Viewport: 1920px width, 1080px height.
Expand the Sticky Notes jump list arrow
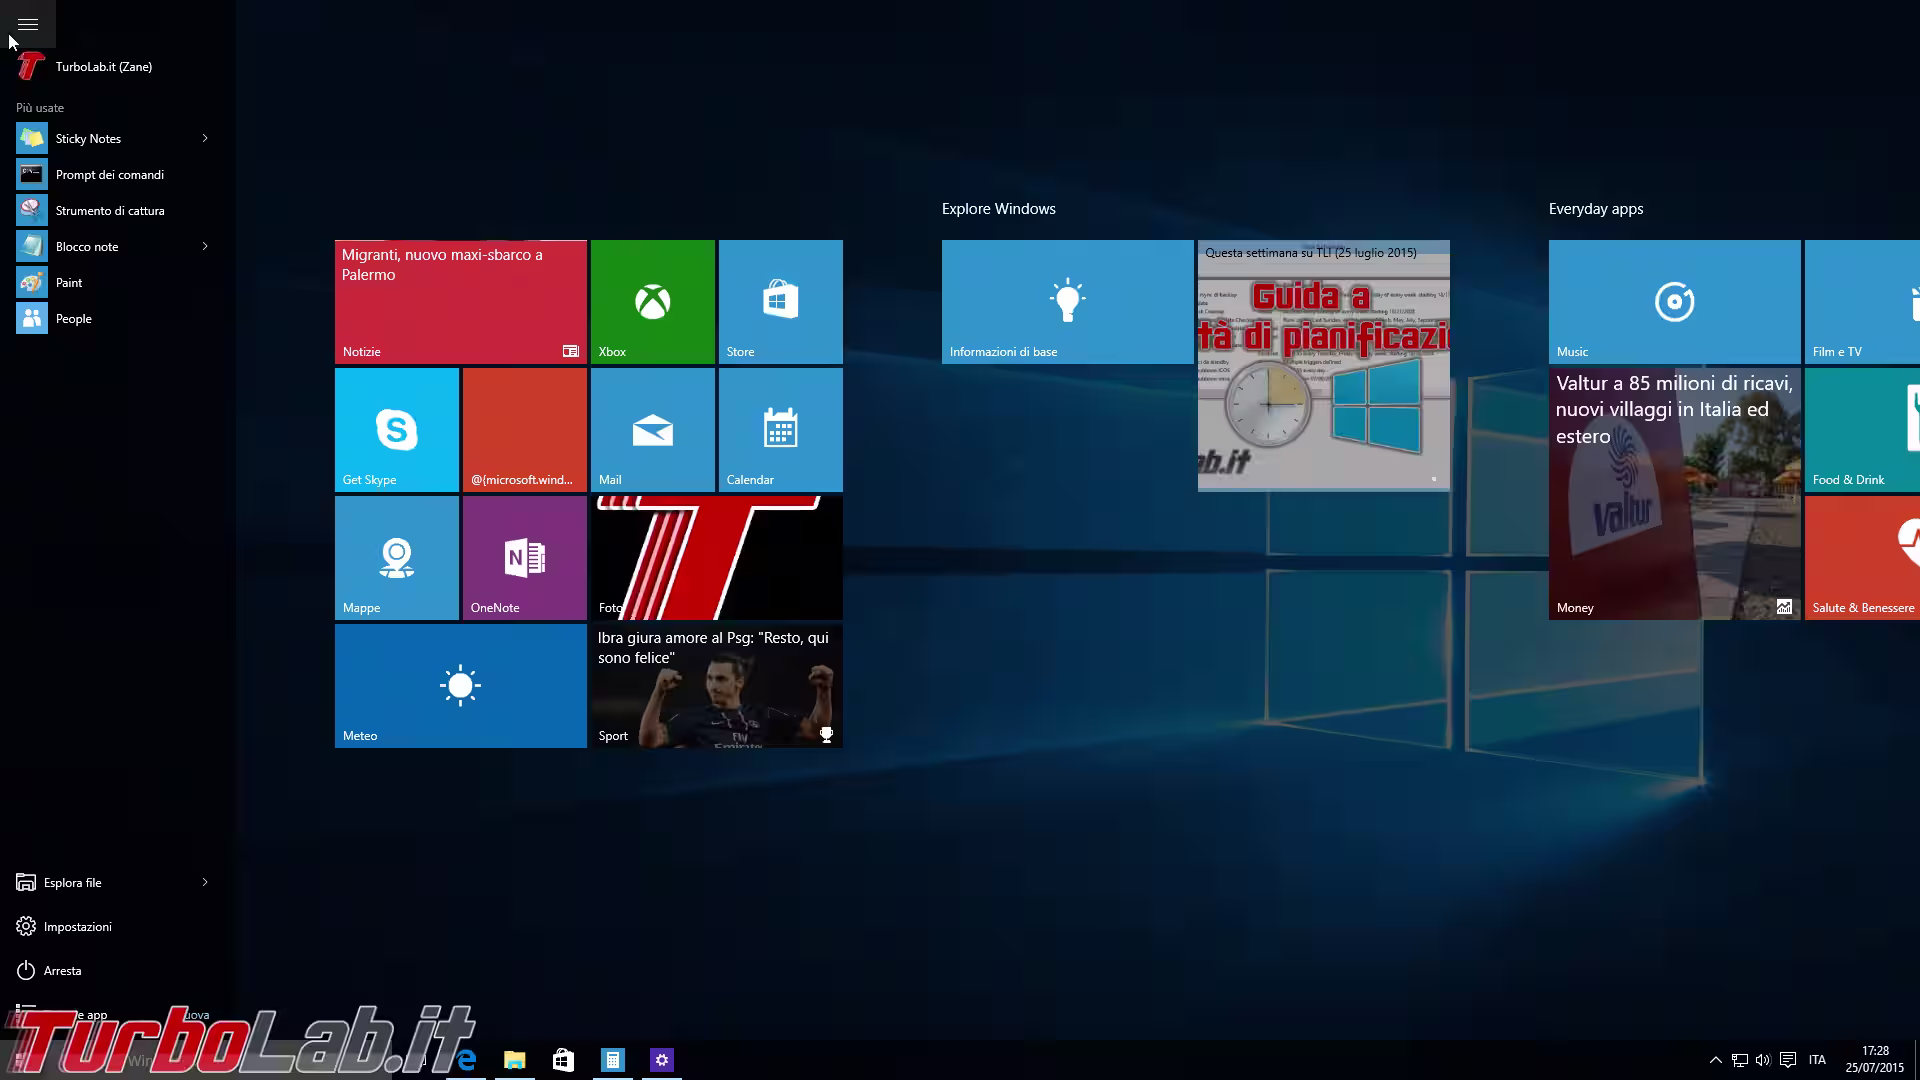click(205, 138)
